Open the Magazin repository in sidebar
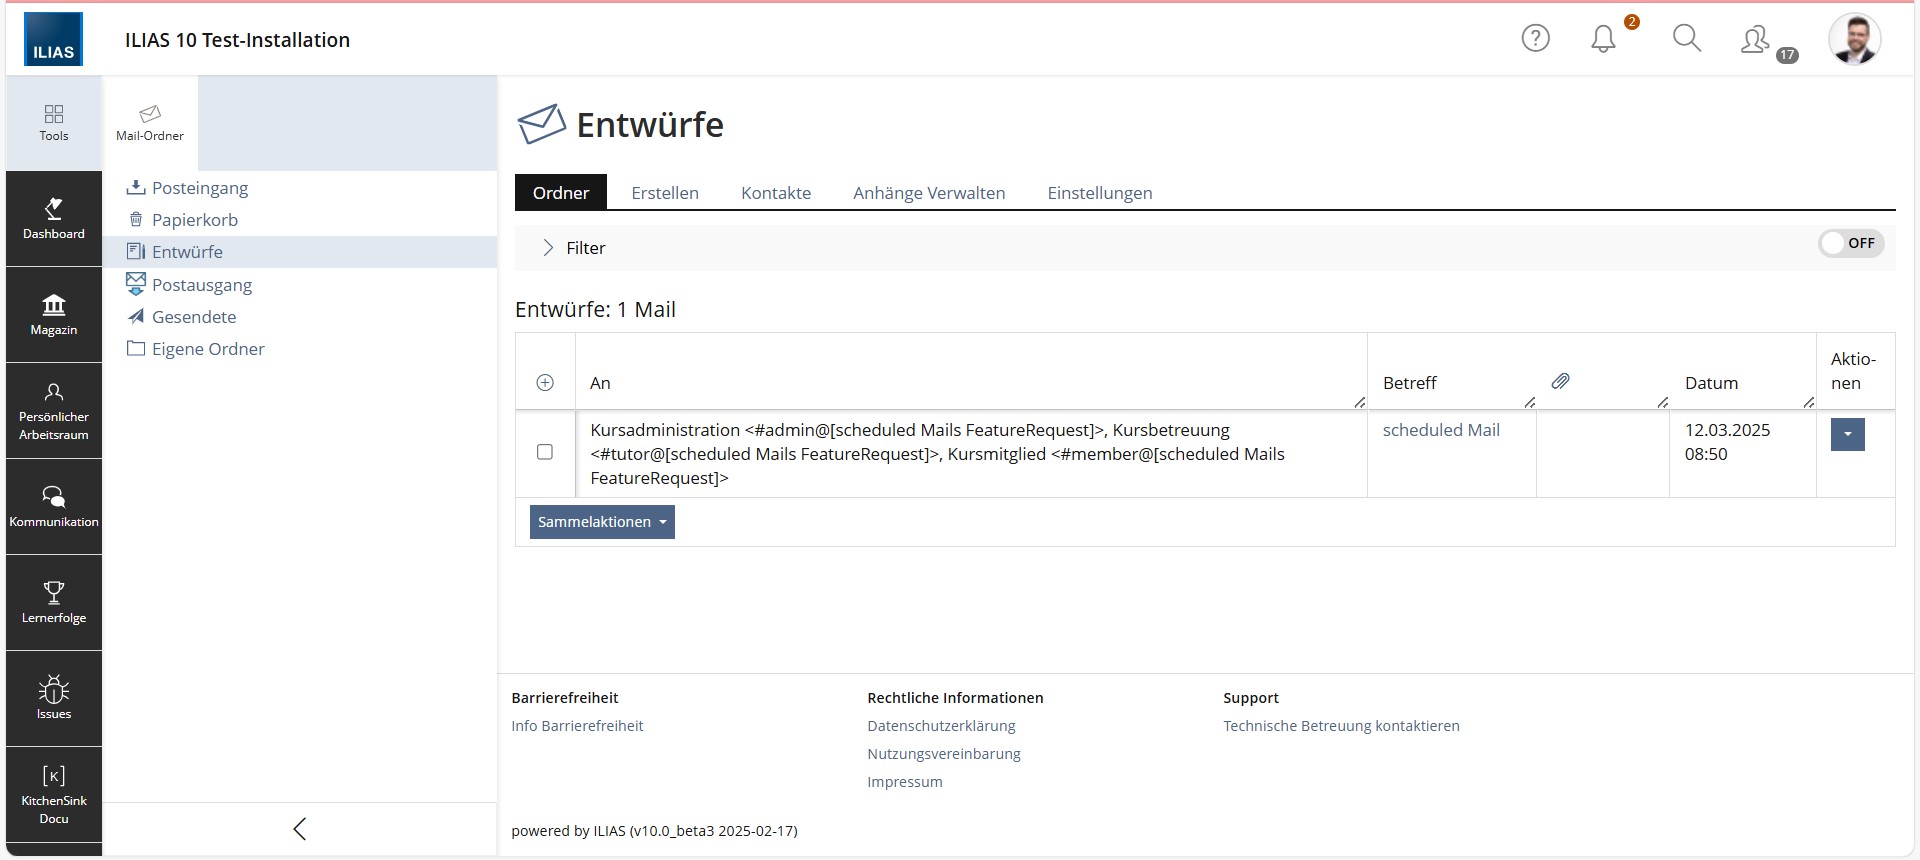1920x860 pixels. click(x=54, y=314)
